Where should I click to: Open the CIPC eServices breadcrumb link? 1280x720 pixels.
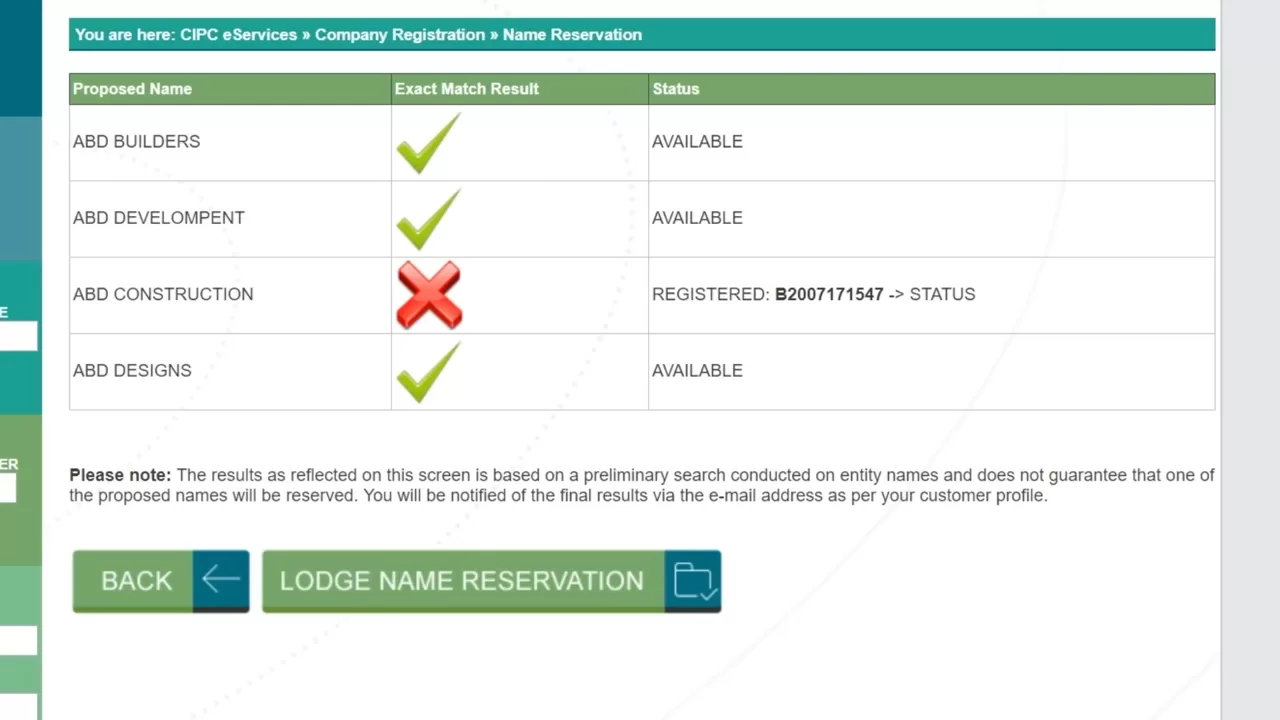coord(238,35)
